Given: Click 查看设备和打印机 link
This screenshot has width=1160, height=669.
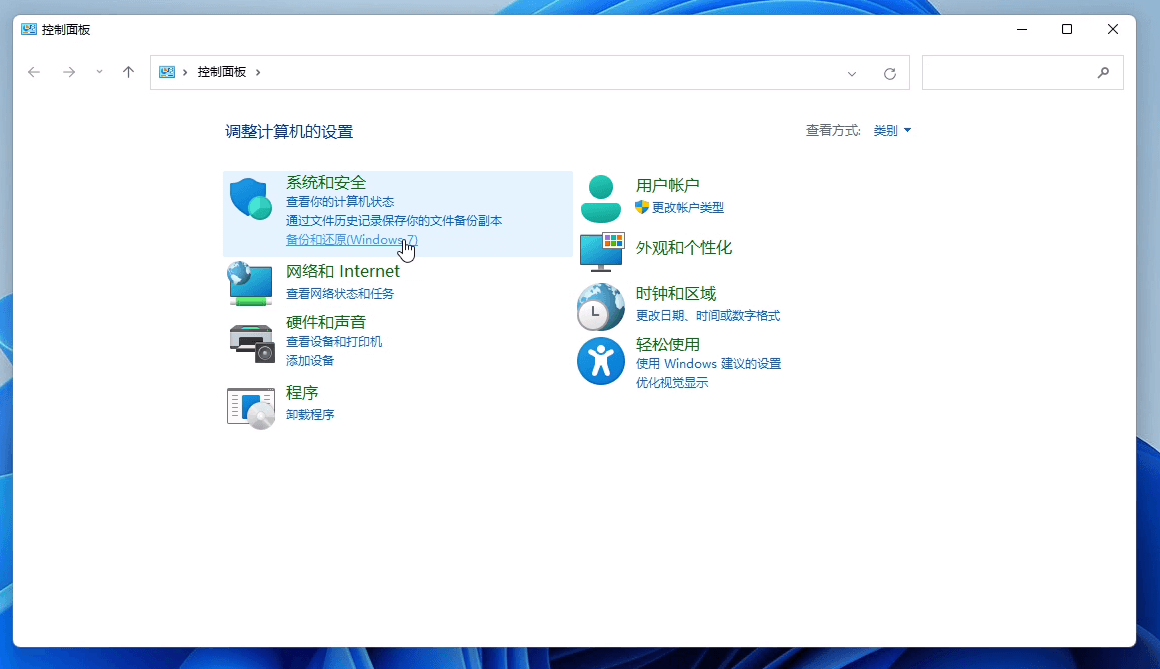Looking at the screenshot, I should (x=334, y=341).
